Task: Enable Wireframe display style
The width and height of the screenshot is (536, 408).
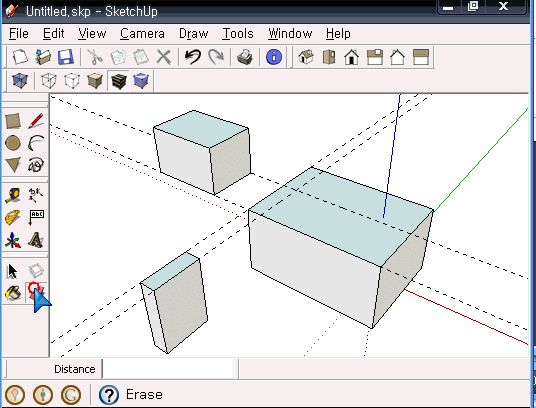Action: pos(49,81)
